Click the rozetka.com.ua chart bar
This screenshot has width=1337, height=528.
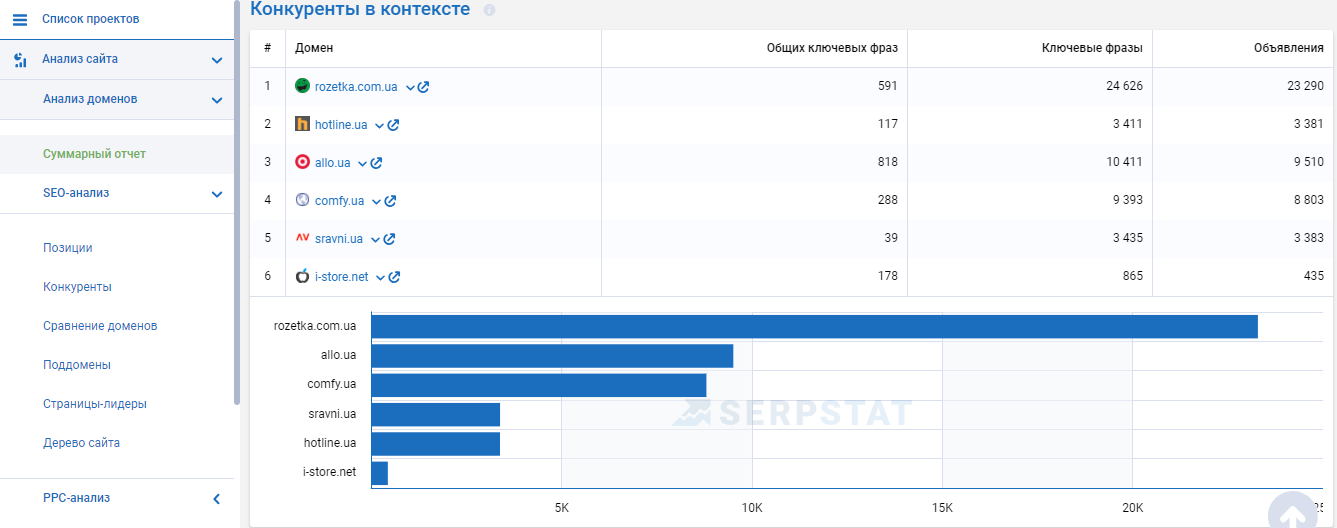pos(814,326)
